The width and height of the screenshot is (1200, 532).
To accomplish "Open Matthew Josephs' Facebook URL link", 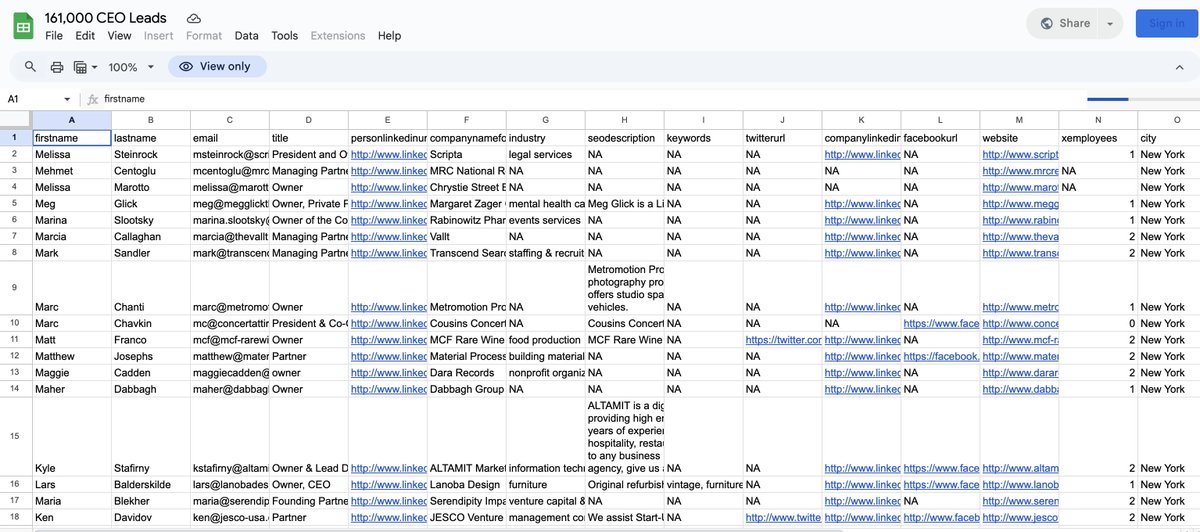I will (x=940, y=356).
